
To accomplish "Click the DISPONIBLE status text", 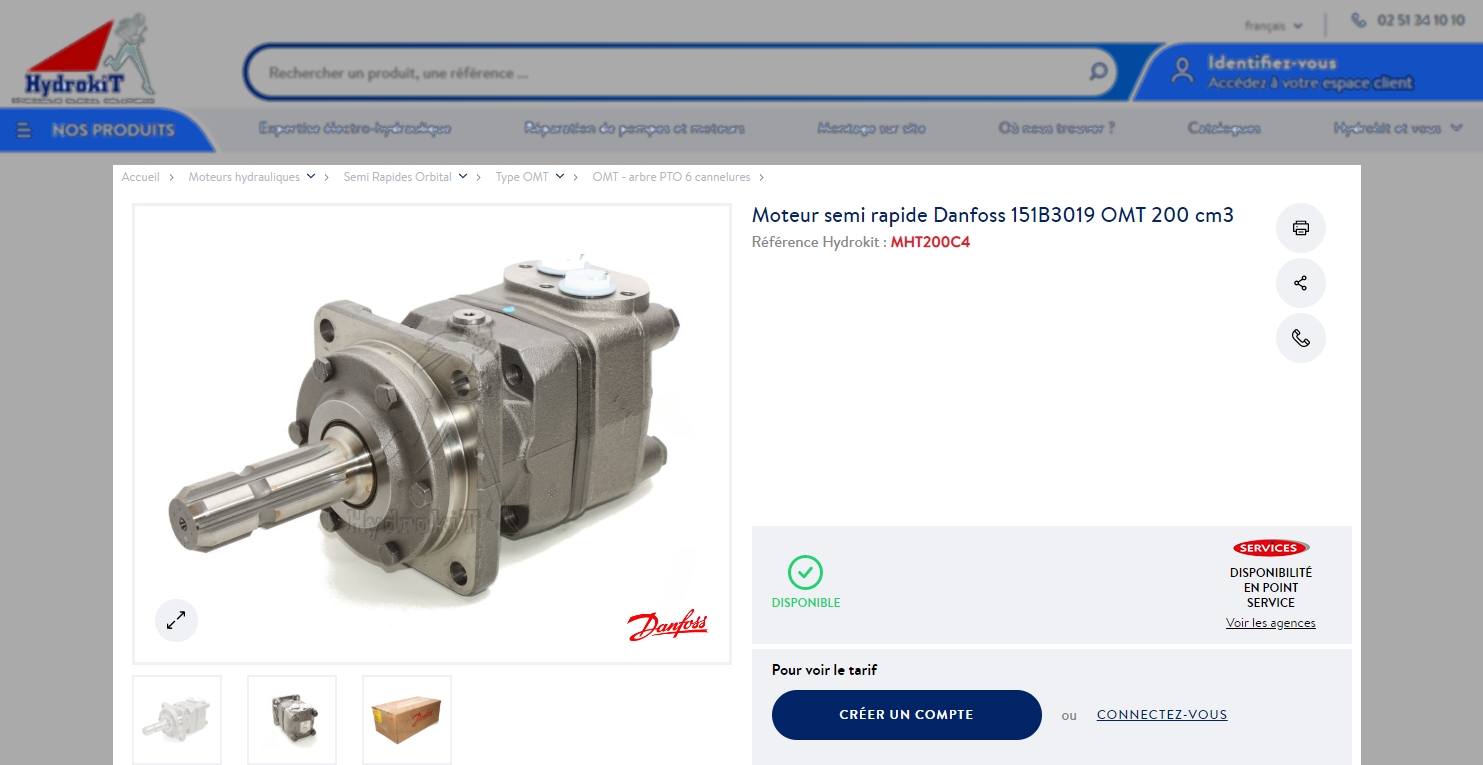I will [806, 603].
